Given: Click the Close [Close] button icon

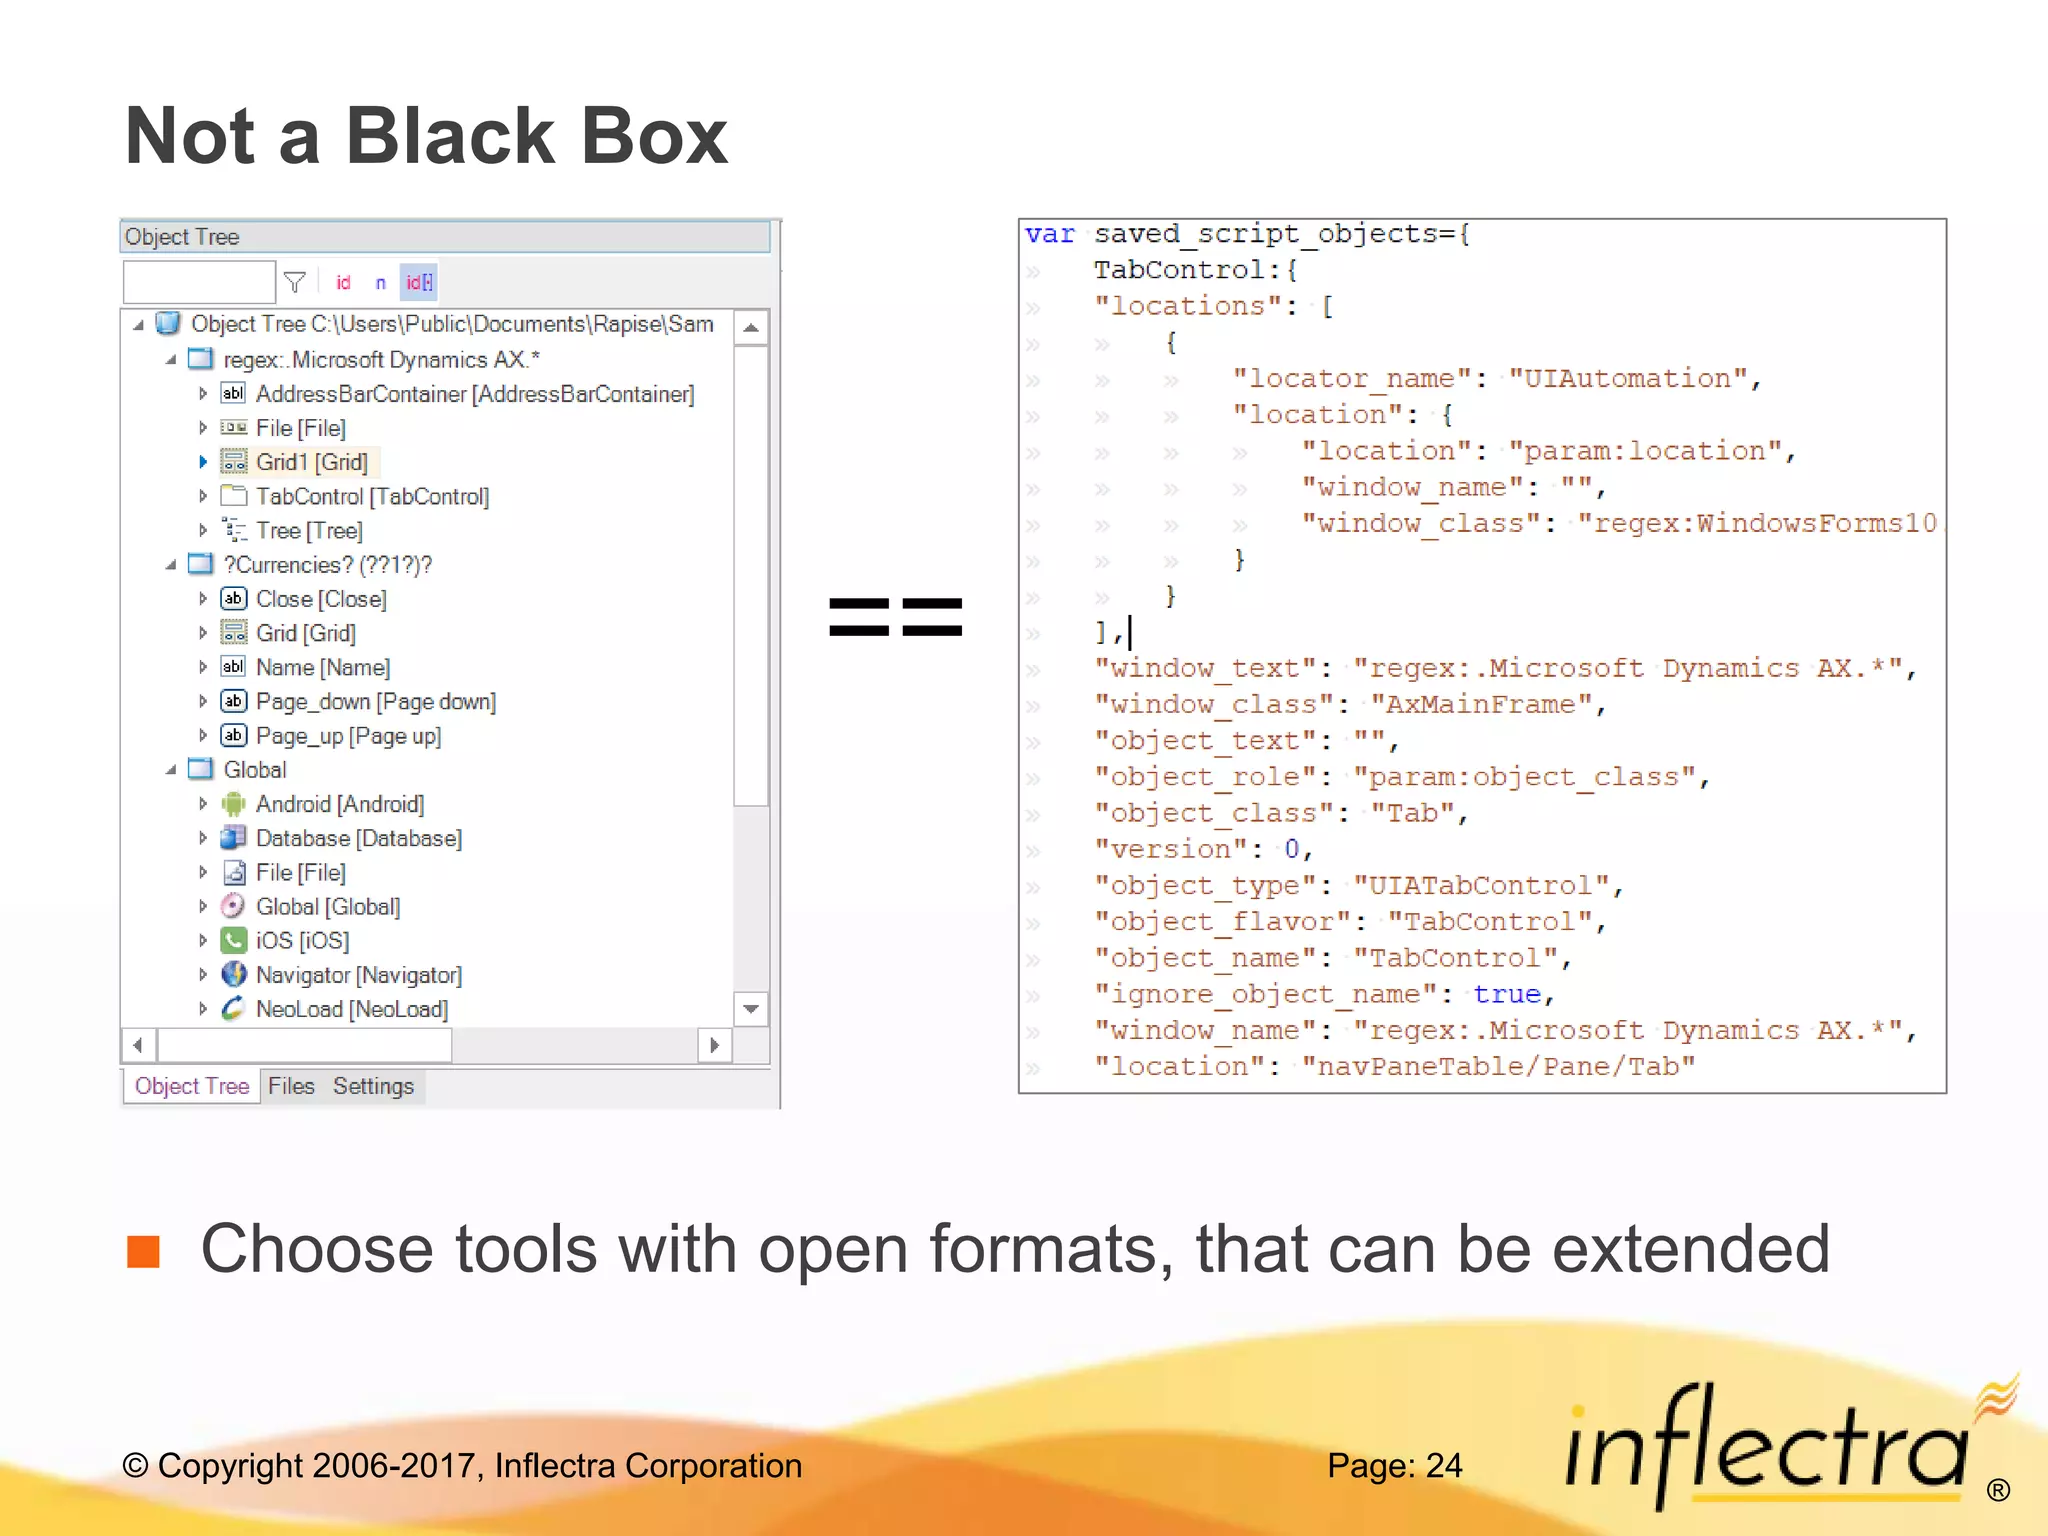Looking at the screenshot, I should (234, 598).
